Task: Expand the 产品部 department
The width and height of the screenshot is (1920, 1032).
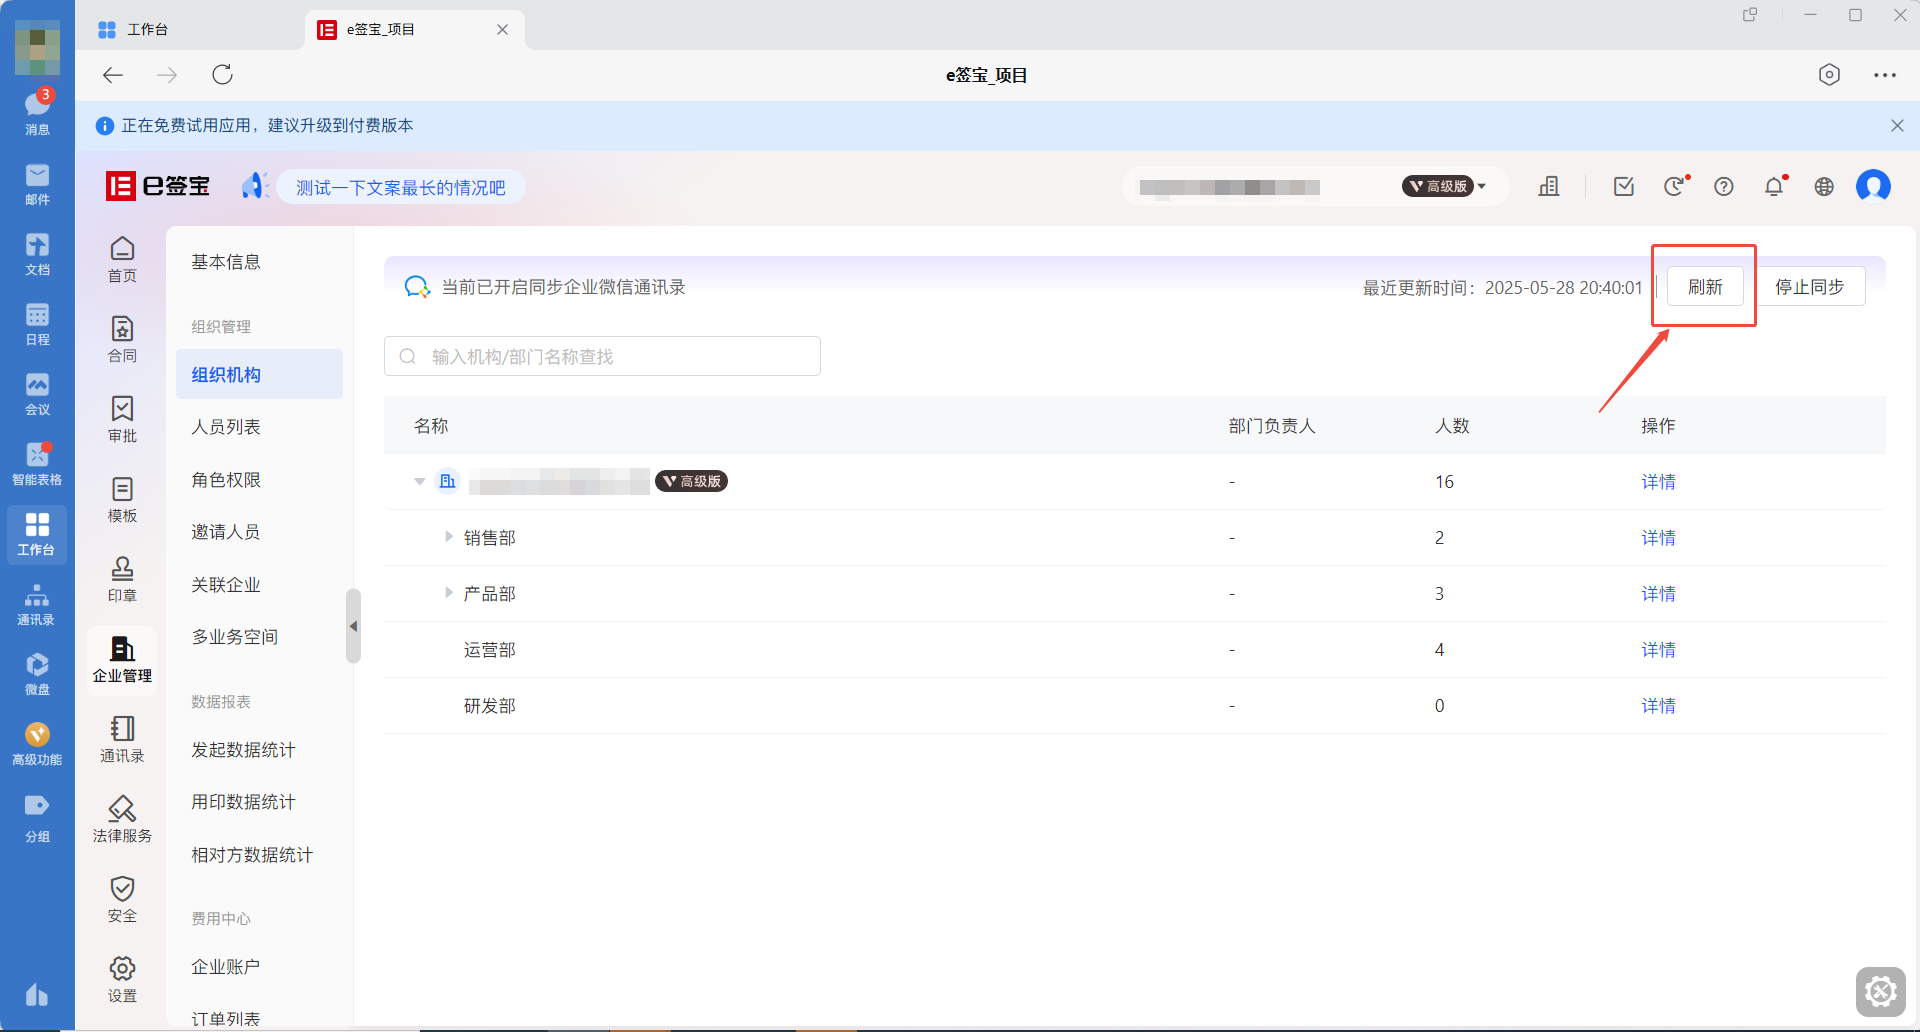Action: pyautogui.click(x=449, y=593)
